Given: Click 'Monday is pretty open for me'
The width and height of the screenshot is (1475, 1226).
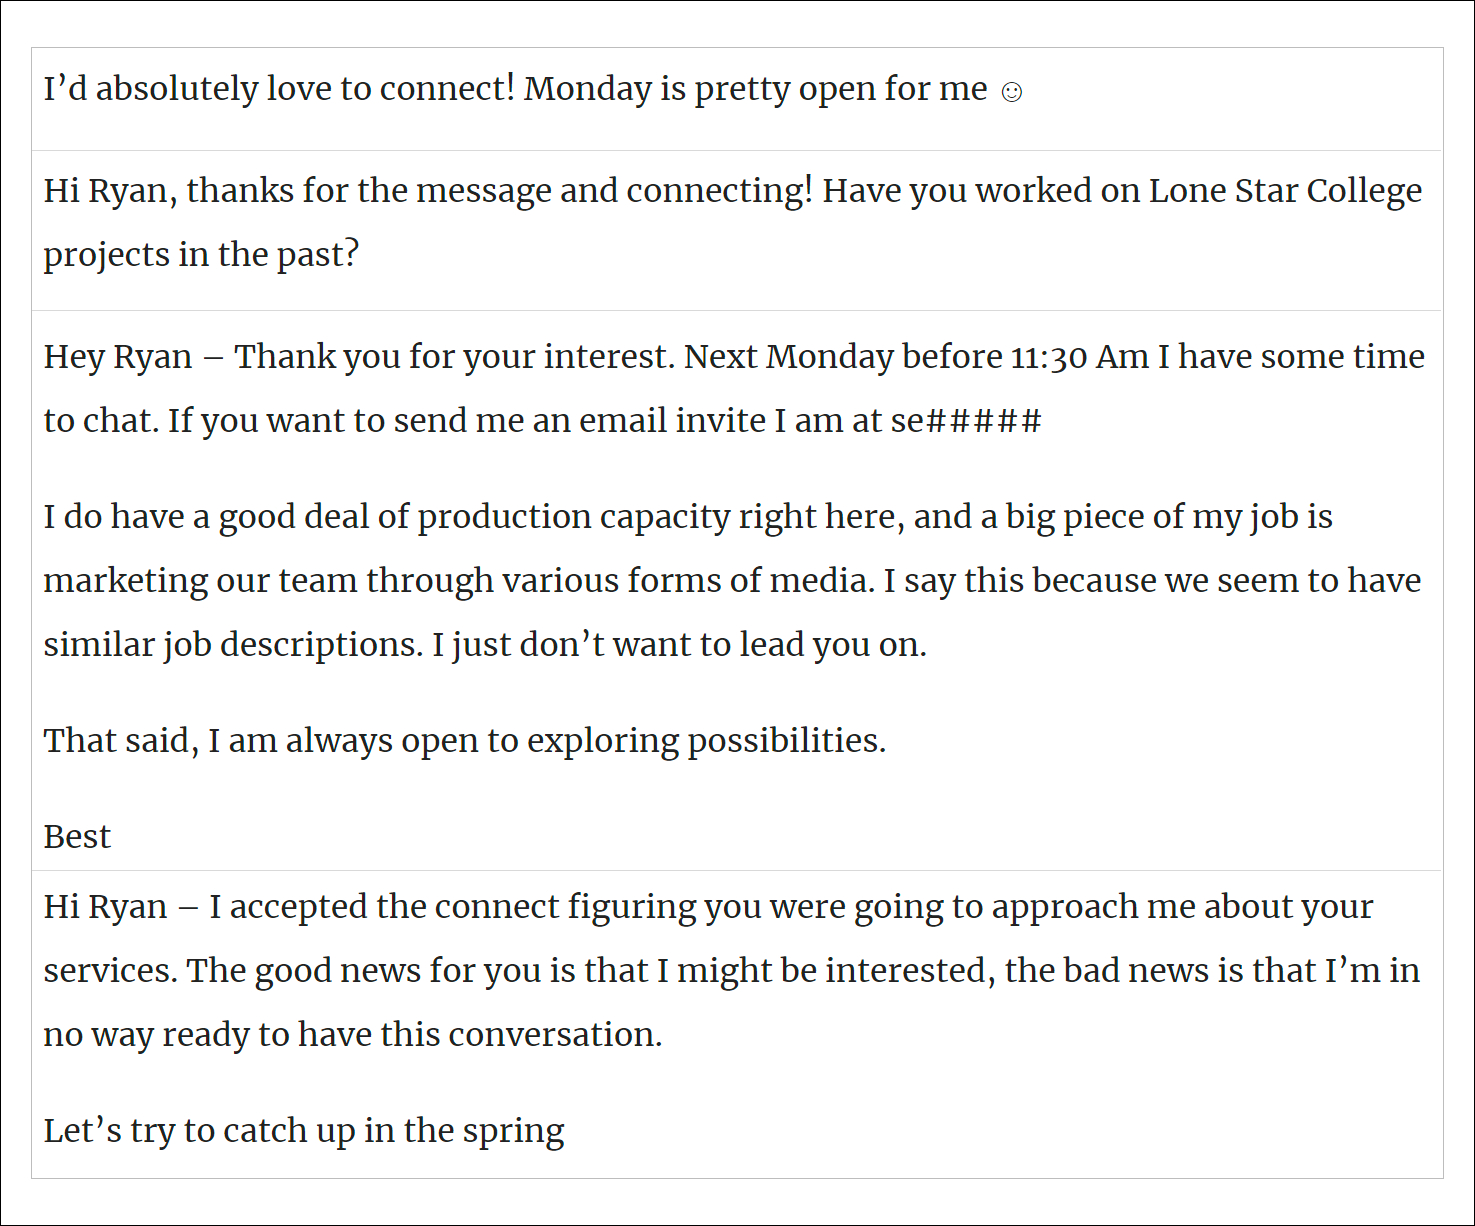Looking at the screenshot, I should (756, 88).
